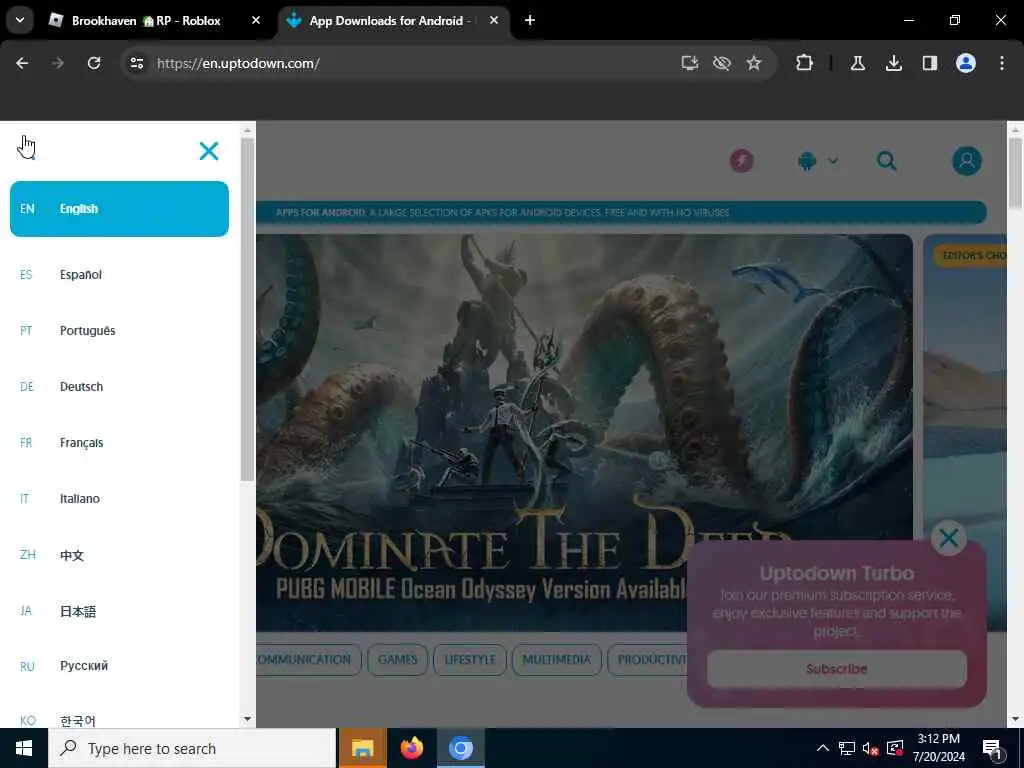This screenshot has height=768, width=1024.
Task: Bookmark this page with the star
Action: point(754,63)
